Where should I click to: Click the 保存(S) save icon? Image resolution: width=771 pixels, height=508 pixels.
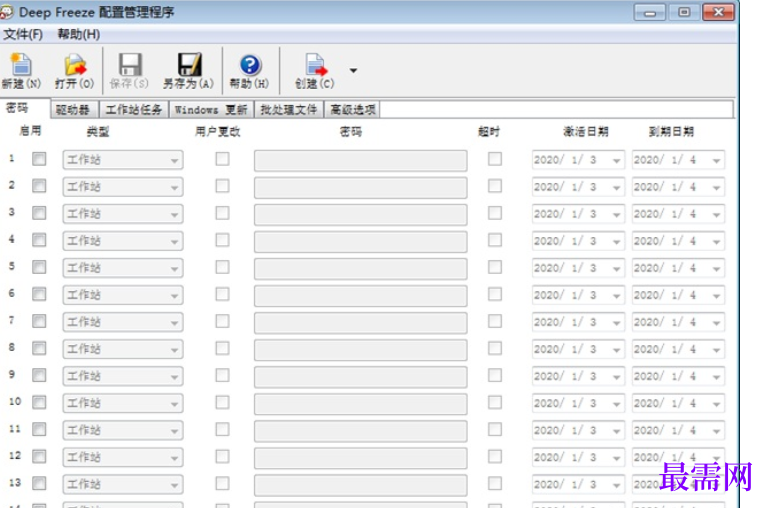point(129,71)
